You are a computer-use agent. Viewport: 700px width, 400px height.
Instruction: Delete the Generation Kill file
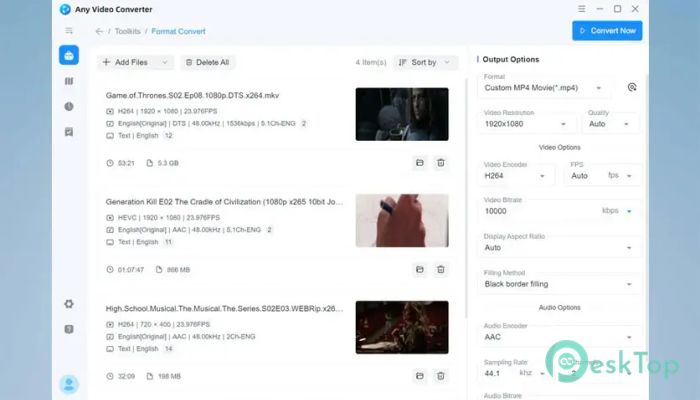tap(441, 270)
